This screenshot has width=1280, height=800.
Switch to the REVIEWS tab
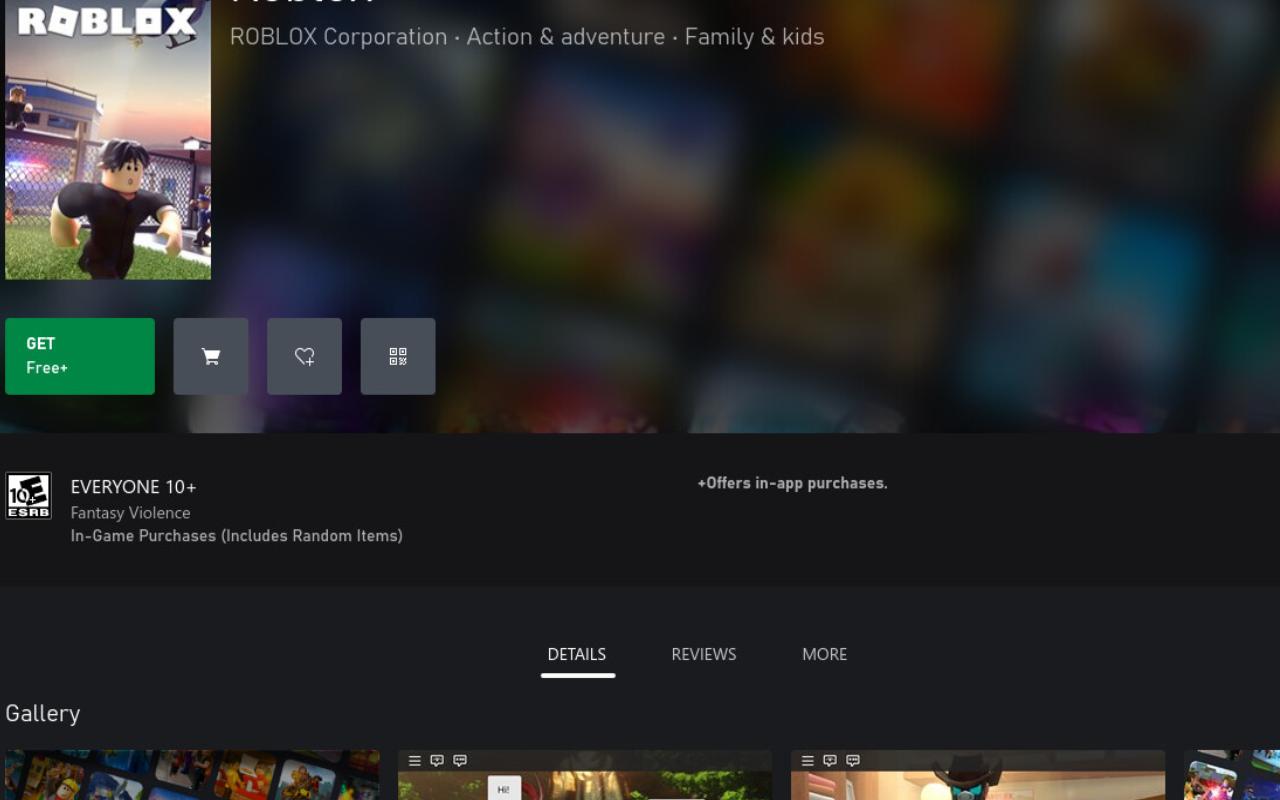pos(704,654)
